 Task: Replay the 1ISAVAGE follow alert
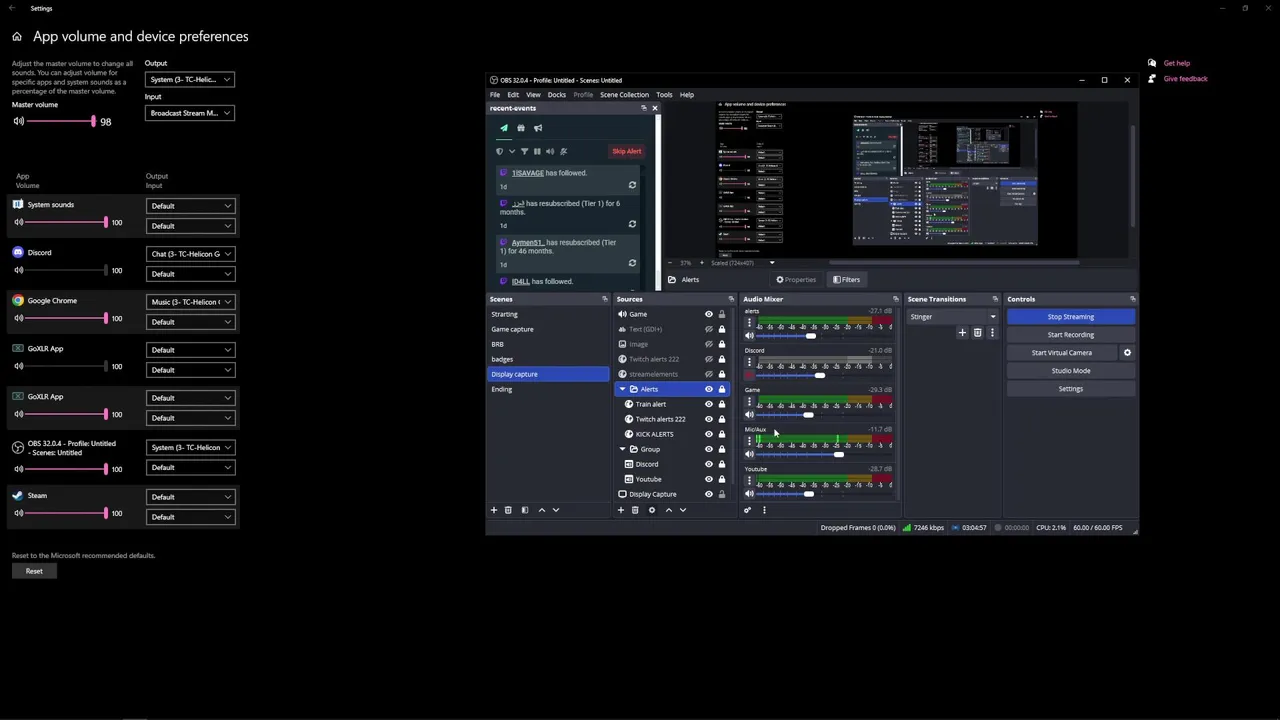pyautogui.click(x=632, y=185)
